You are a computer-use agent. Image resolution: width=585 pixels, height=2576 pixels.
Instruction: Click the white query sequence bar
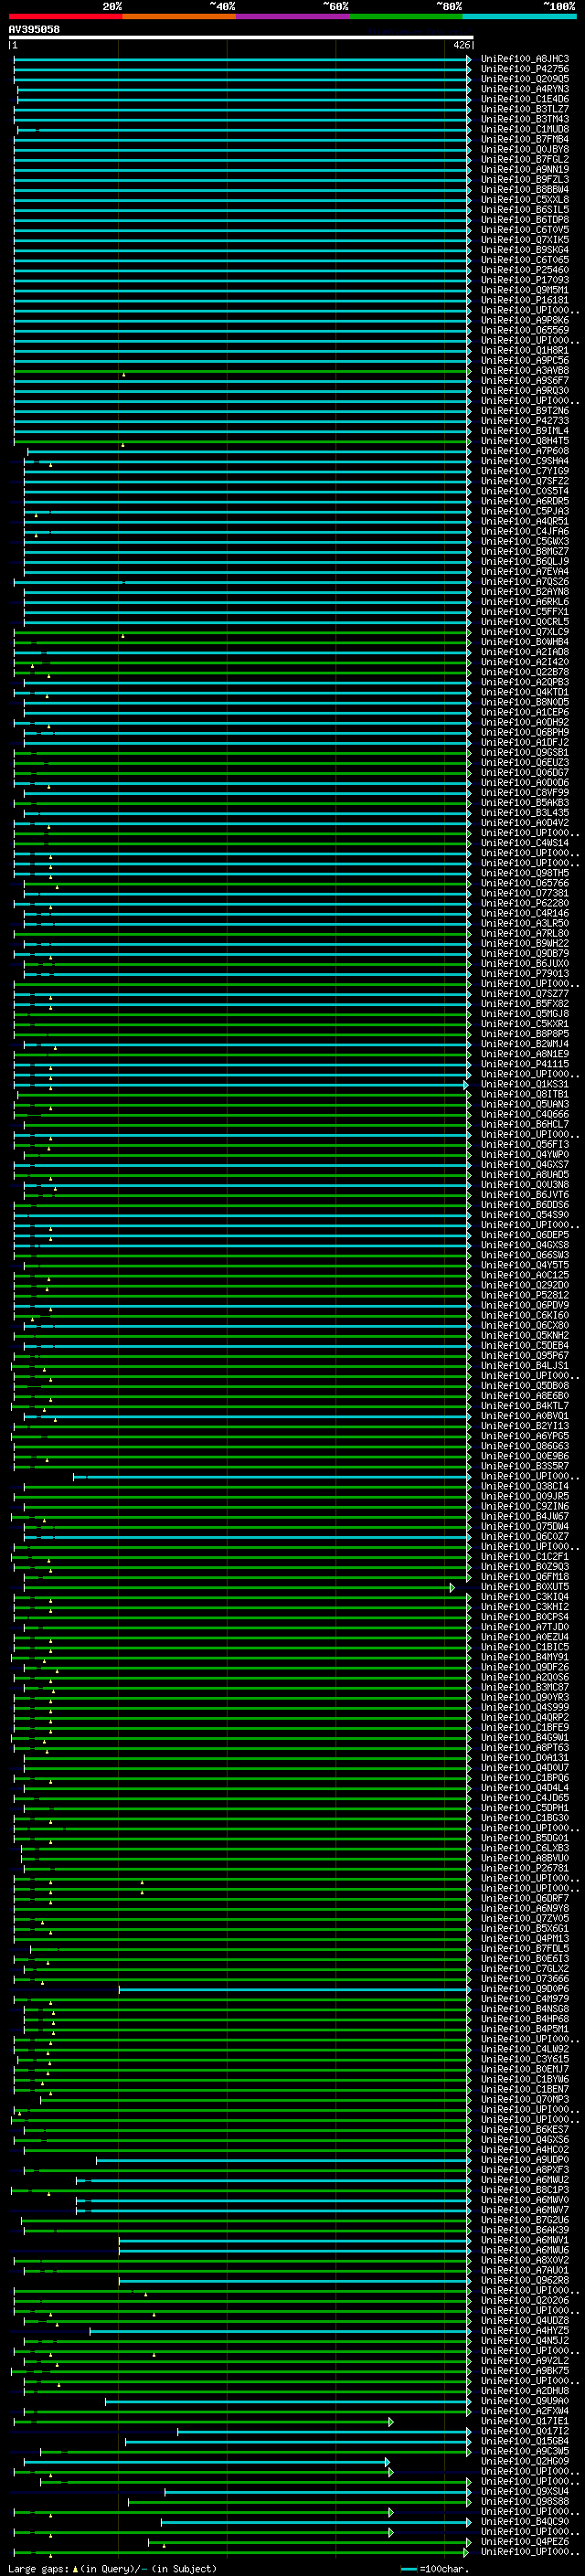pos(240,37)
